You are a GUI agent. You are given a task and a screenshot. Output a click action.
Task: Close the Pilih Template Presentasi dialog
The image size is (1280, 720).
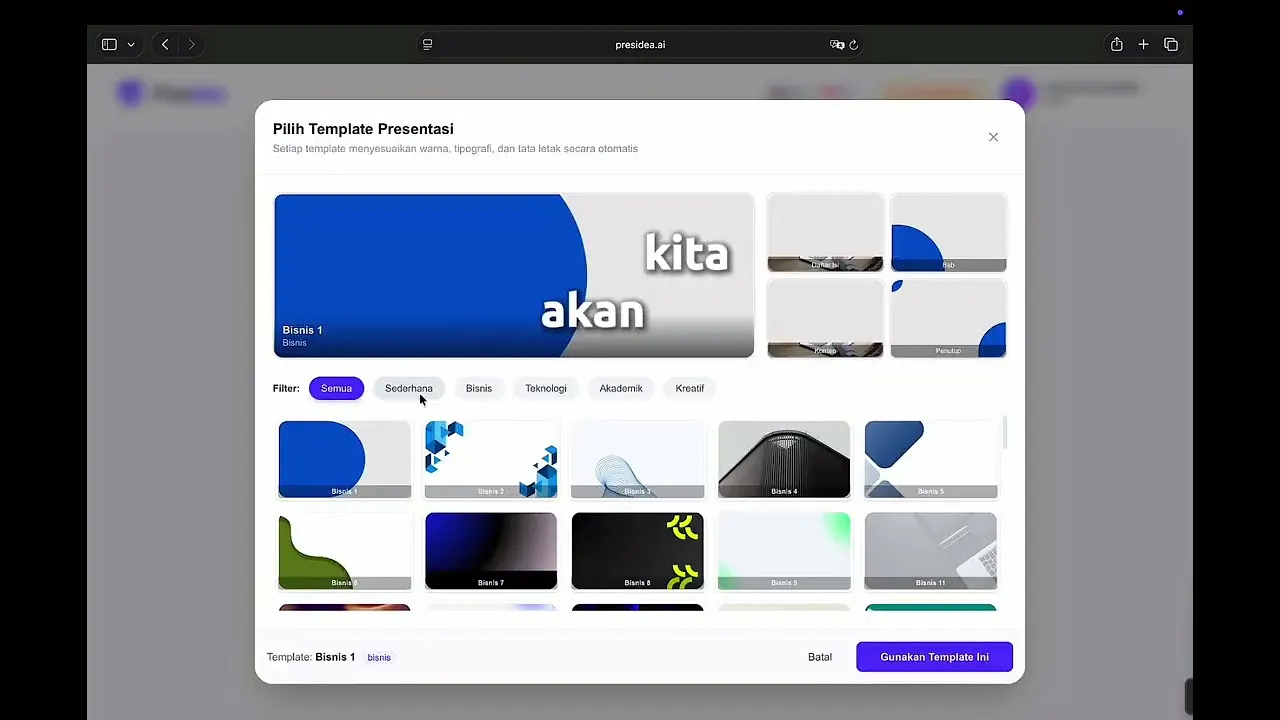click(993, 137)
